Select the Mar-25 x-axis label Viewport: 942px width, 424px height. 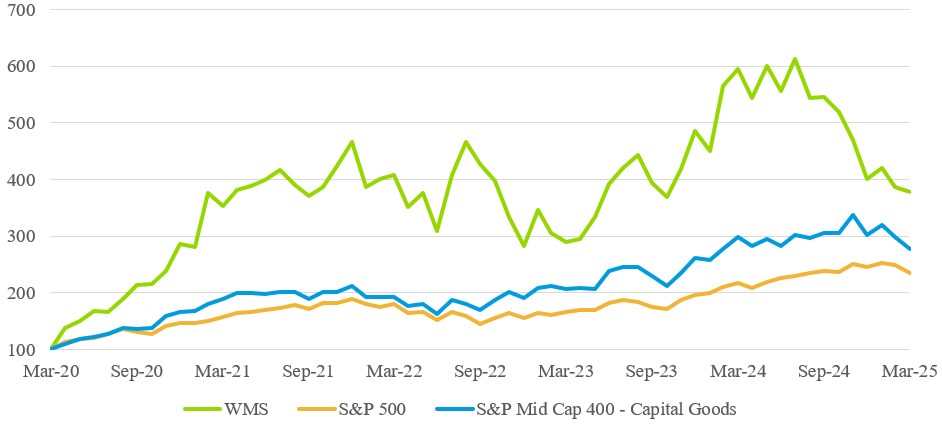(x=908, y=371)
